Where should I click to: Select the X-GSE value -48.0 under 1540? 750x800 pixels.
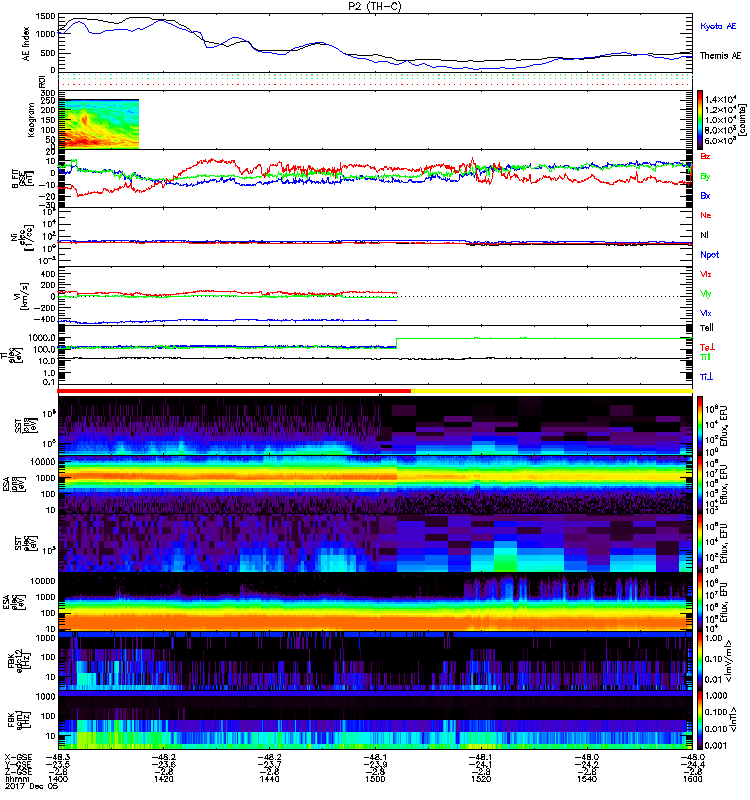pos(587,757)
